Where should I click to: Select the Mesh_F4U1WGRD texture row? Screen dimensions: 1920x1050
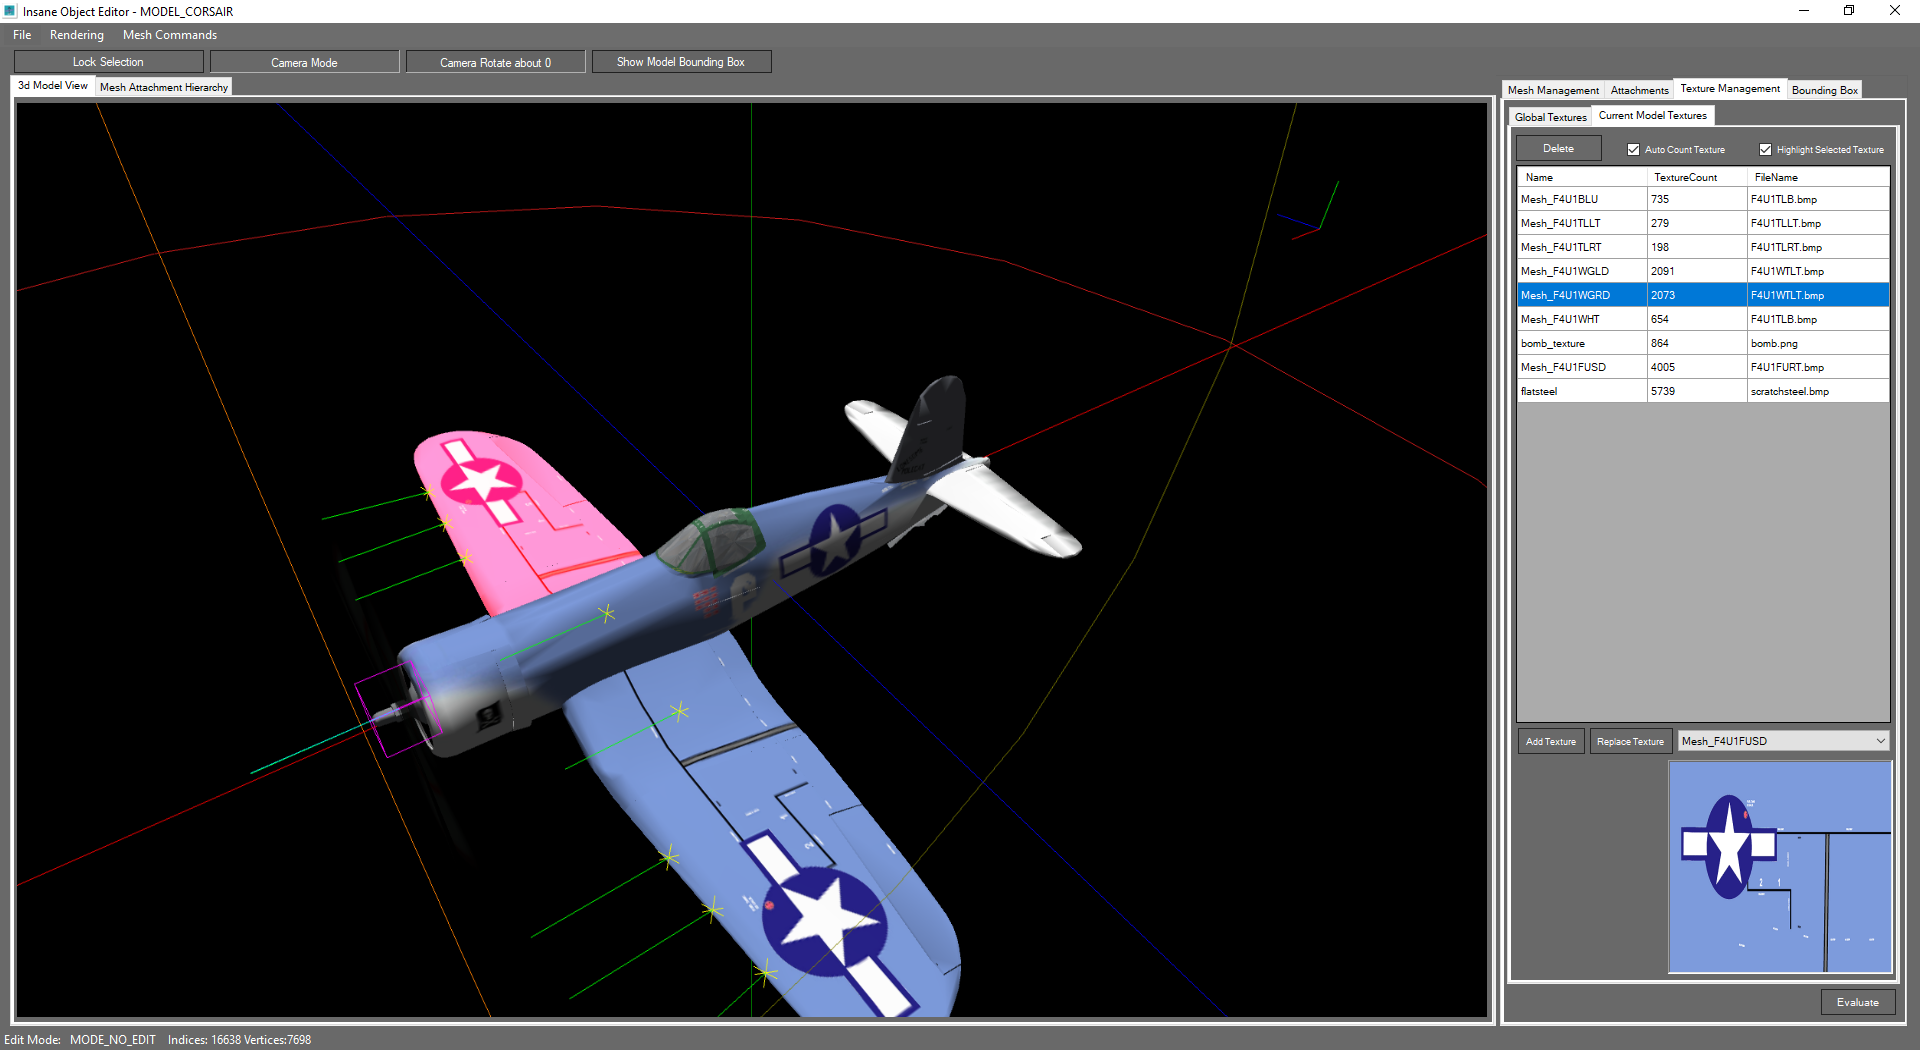(1703, 295)
